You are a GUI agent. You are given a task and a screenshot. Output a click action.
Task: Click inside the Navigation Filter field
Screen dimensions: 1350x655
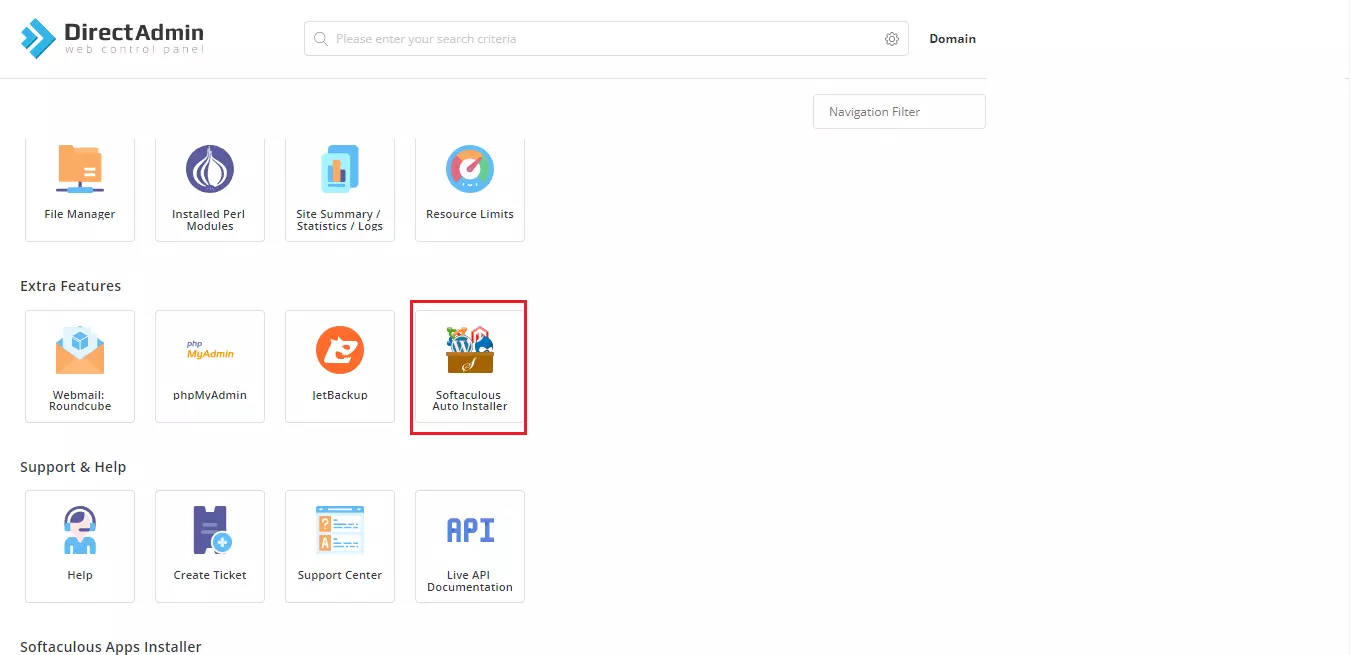898,111
